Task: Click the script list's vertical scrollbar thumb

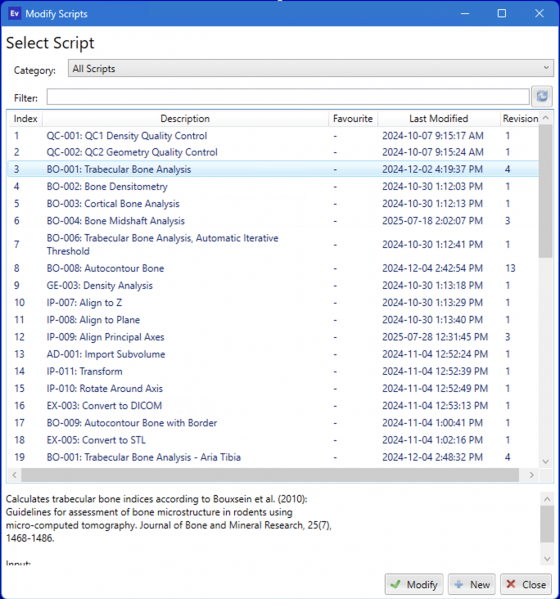Action: pyautogui.click(x=545, y=191)
